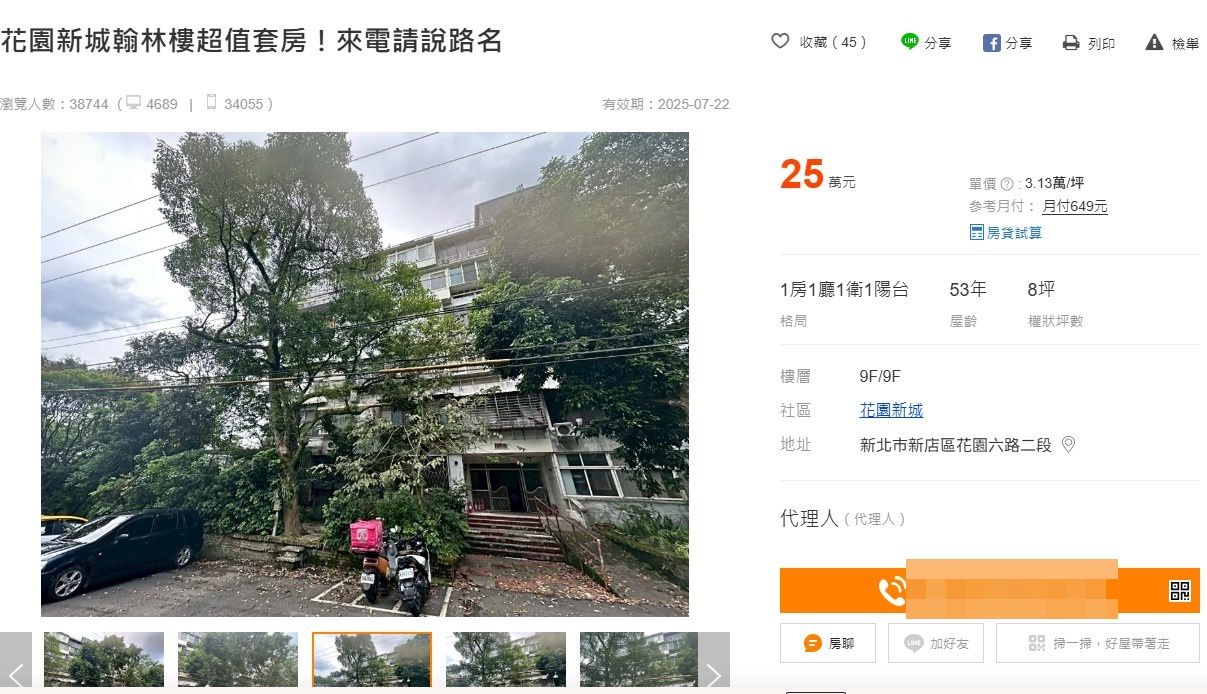Select the fourth thumbnail photo
This screenshot has height=694, width=1207.
coord(506,660)
